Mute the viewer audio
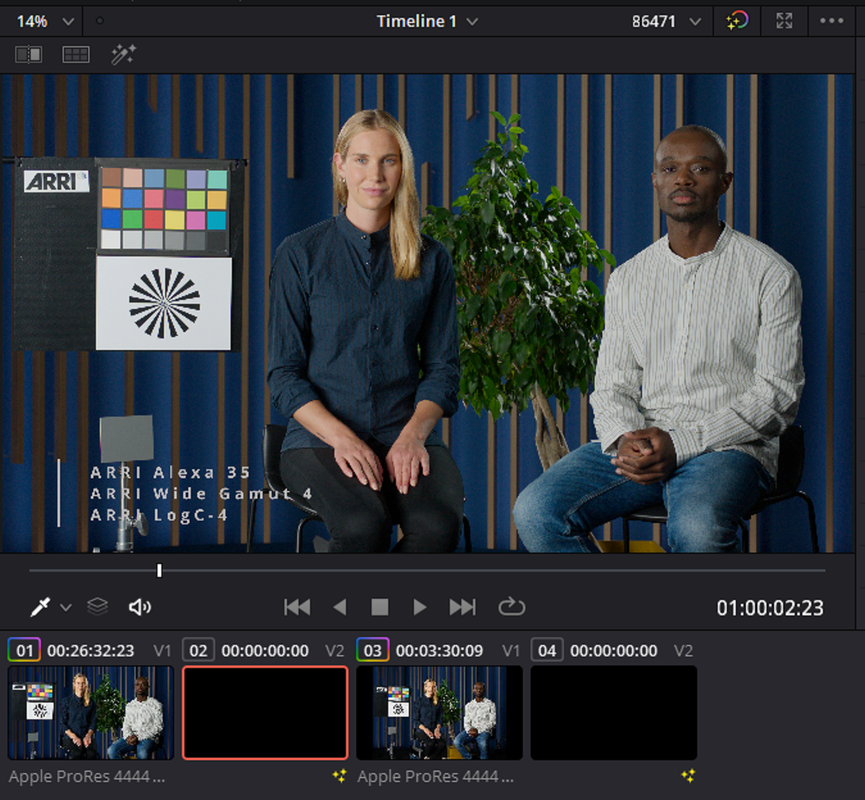 [x=140, y=607]
